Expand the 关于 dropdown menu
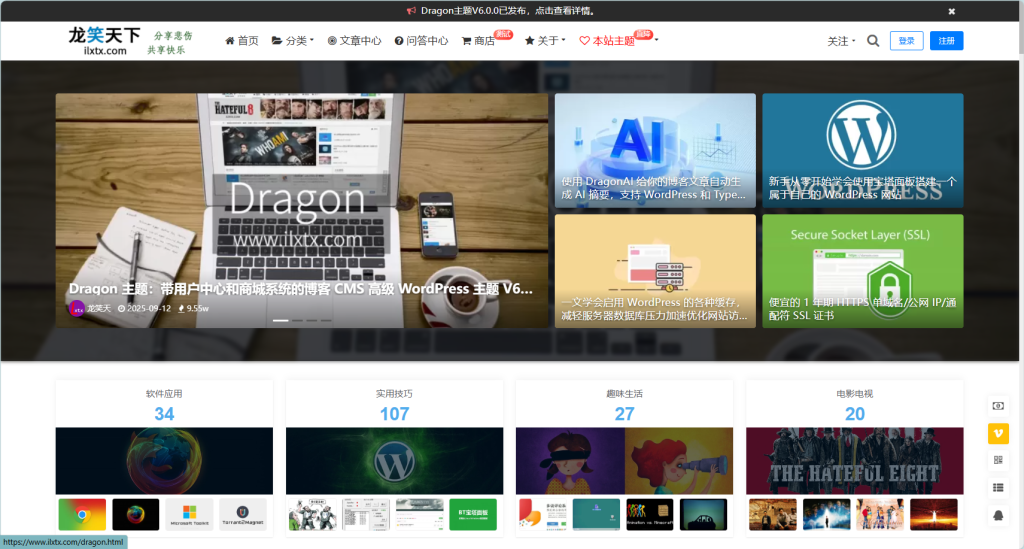 click(x=545, y=41)
